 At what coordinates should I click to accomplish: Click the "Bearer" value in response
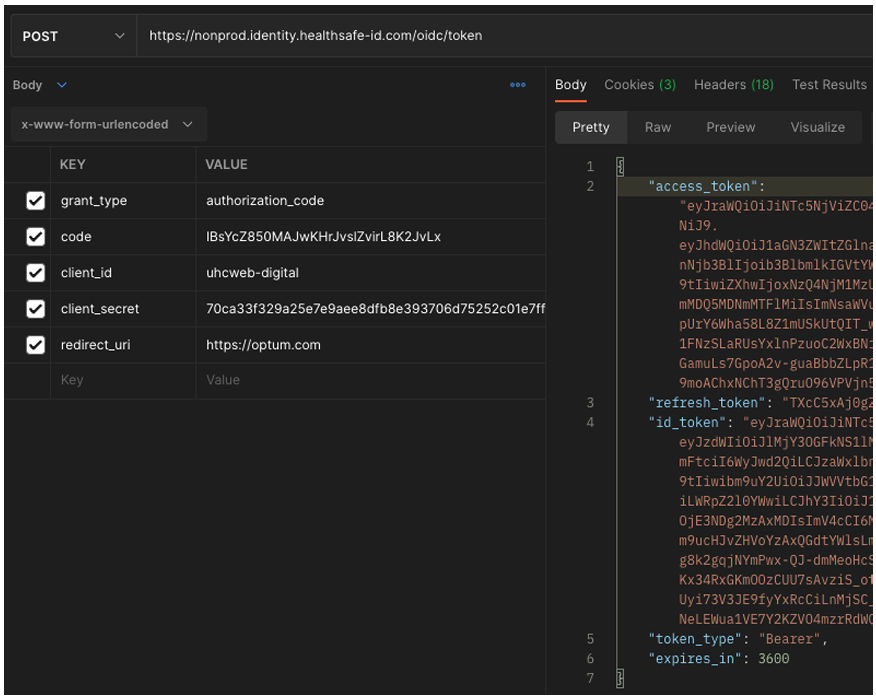click(x=789, y=639)
